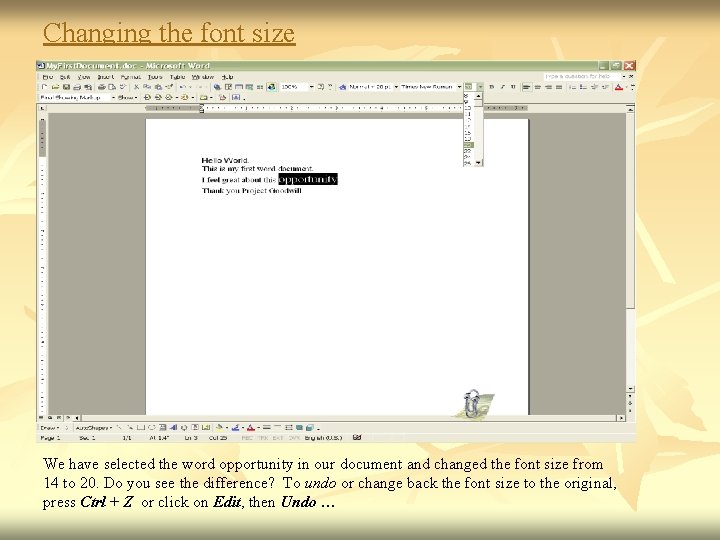Image resolution: width=720 pixels, height=540 pixels.
Task: Click the font size list scroll up arrow
Action: point(479,96)
